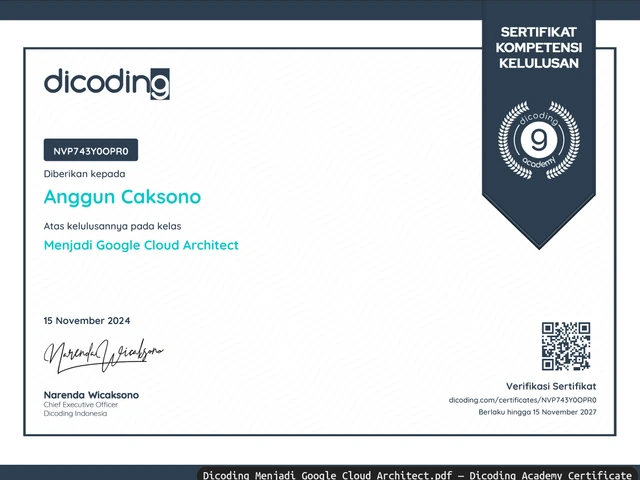
Task: Click the PDF file name caption at the bottom
Action: point(418,475)
